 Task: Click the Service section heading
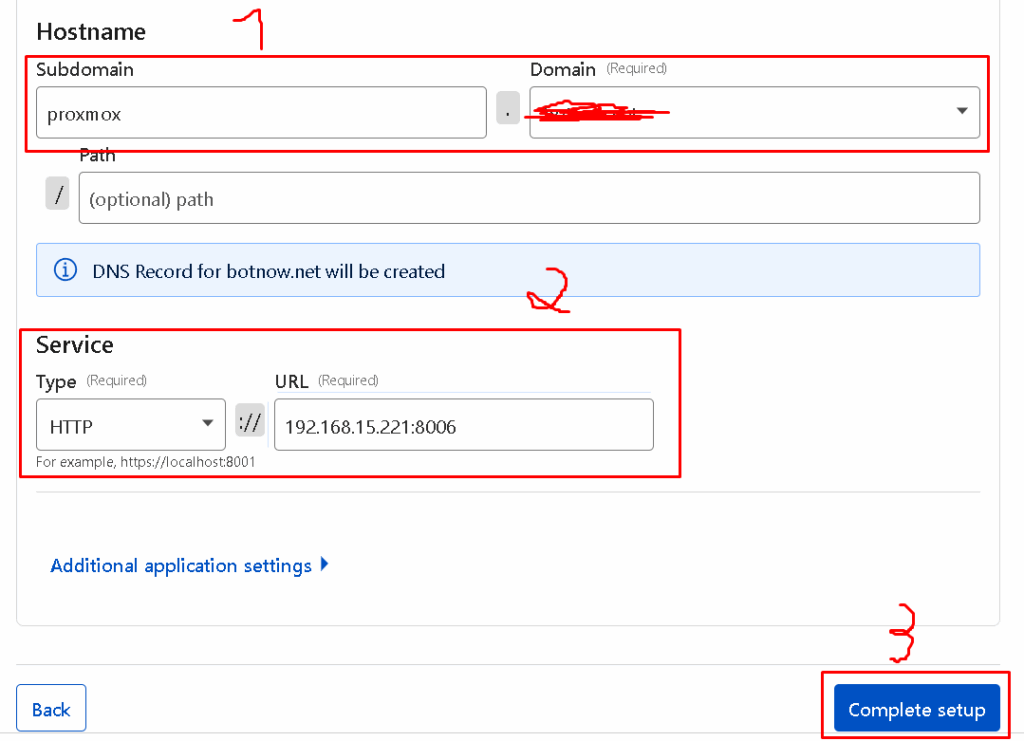[74, 345]
